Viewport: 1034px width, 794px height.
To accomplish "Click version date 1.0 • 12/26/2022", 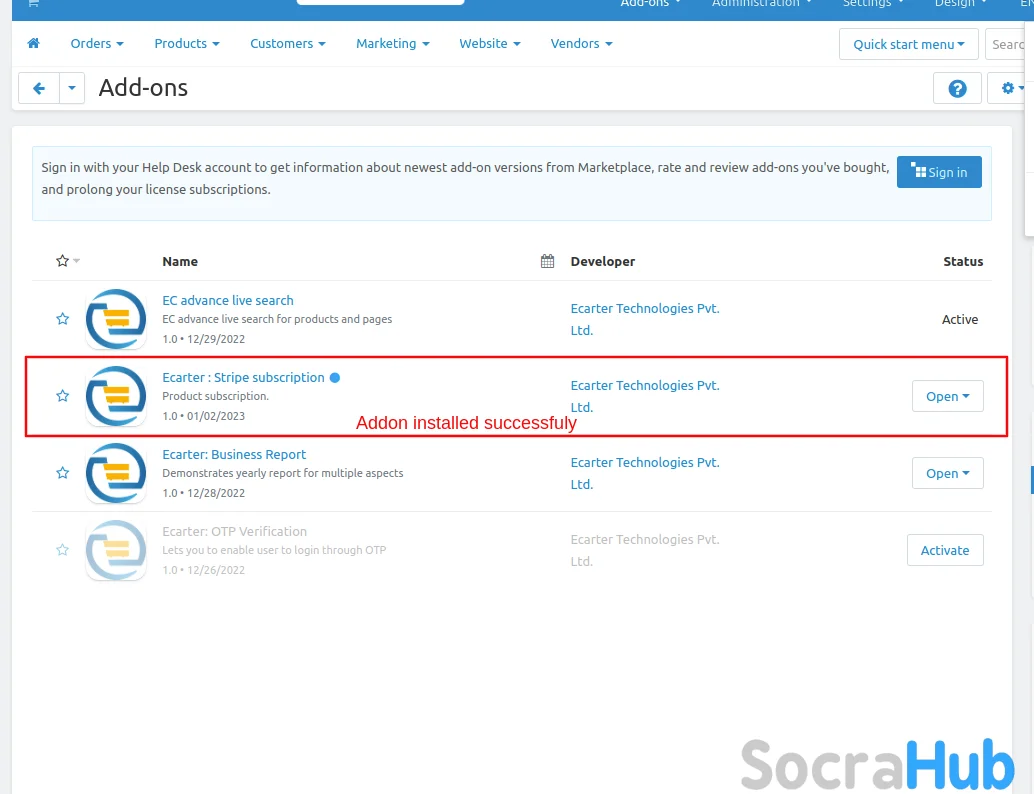I will [204, 570].
